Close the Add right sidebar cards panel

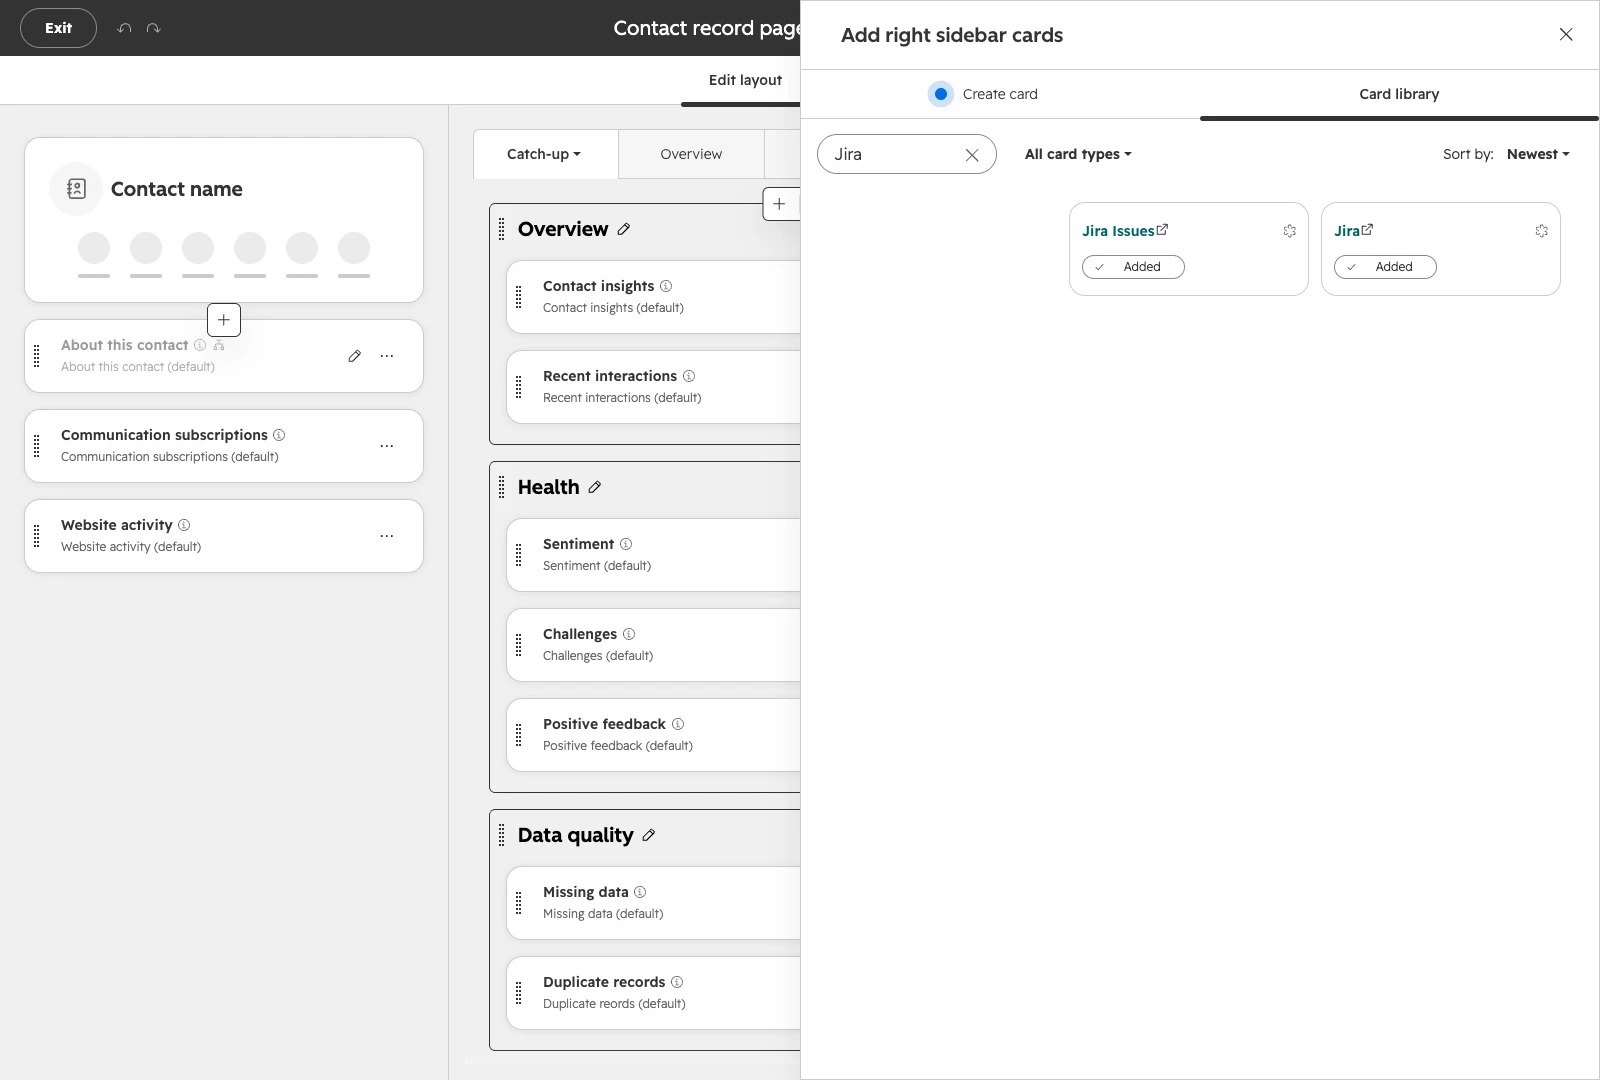1566,35
